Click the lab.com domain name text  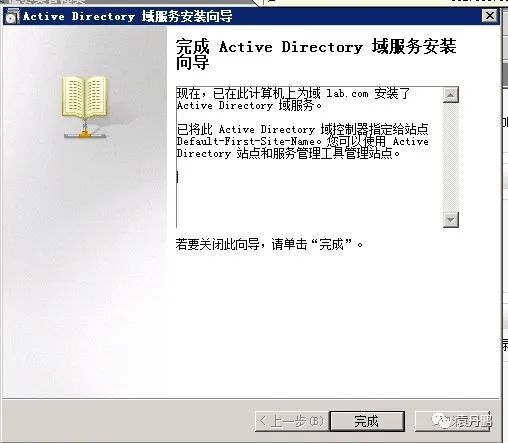pos(347,94)
